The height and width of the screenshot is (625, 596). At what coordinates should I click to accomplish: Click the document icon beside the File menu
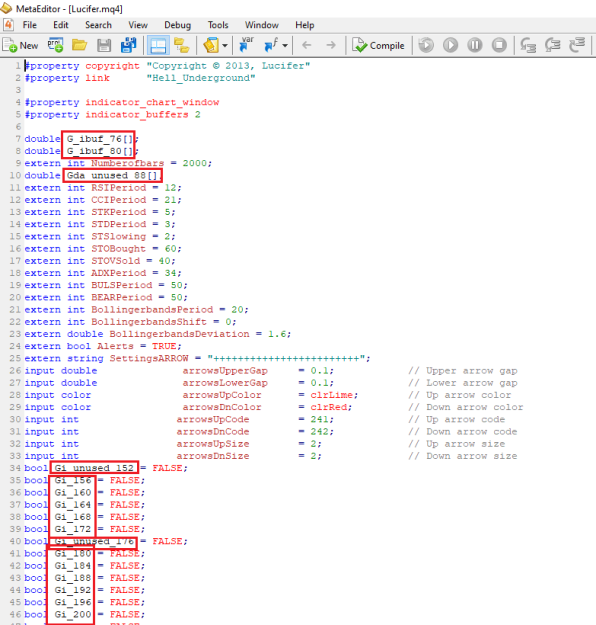[8, 25]
